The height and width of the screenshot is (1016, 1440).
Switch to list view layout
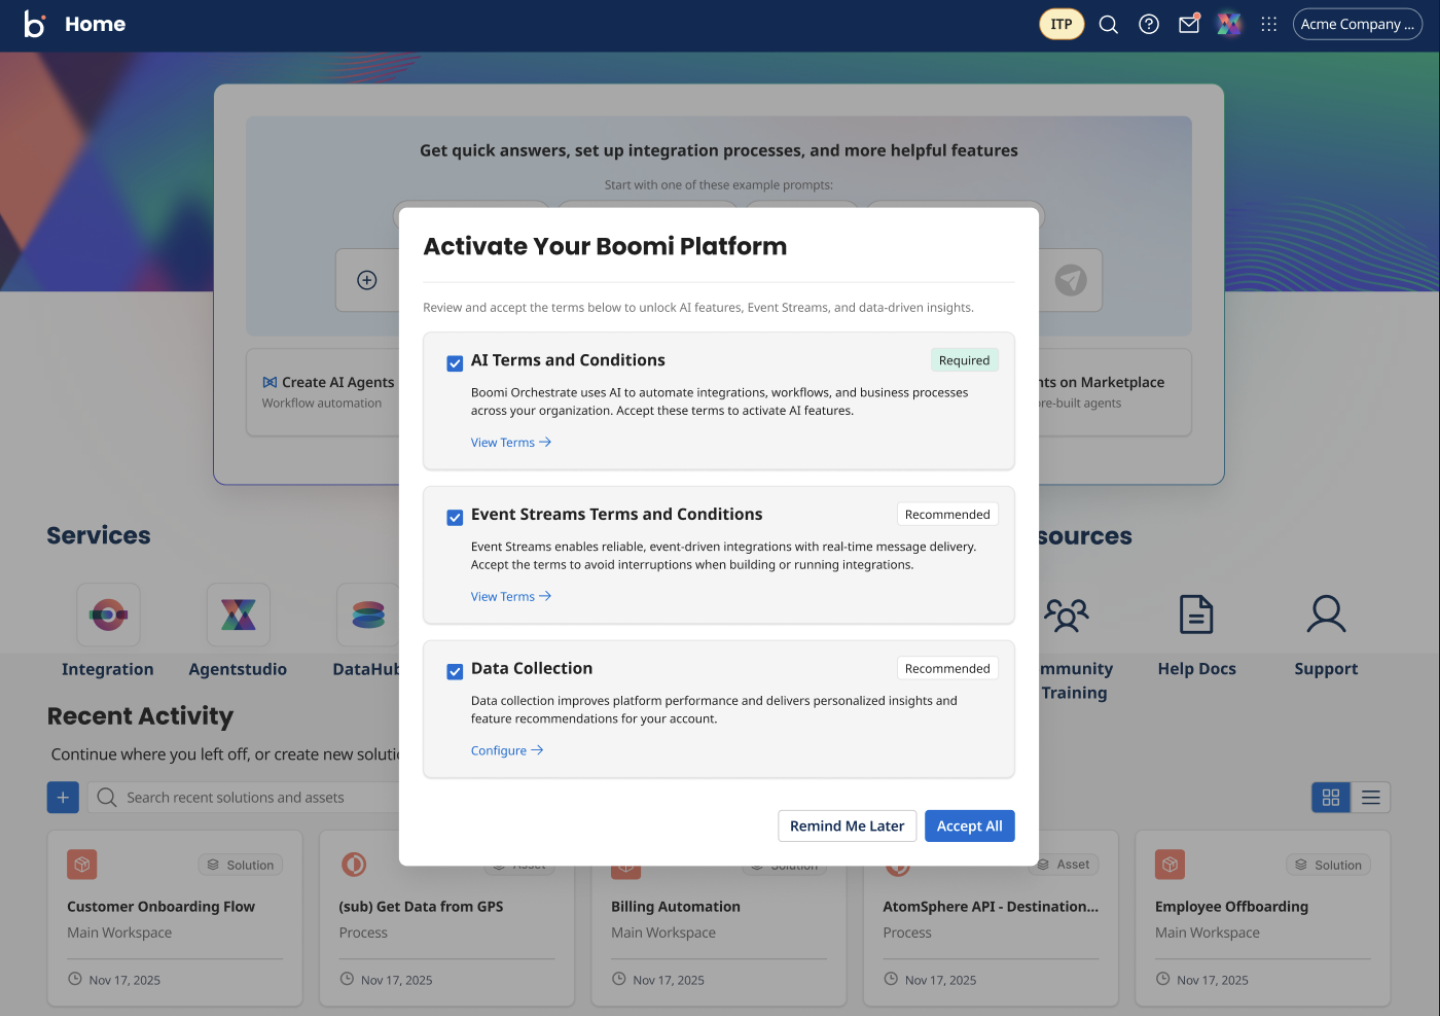point(1371,797)
